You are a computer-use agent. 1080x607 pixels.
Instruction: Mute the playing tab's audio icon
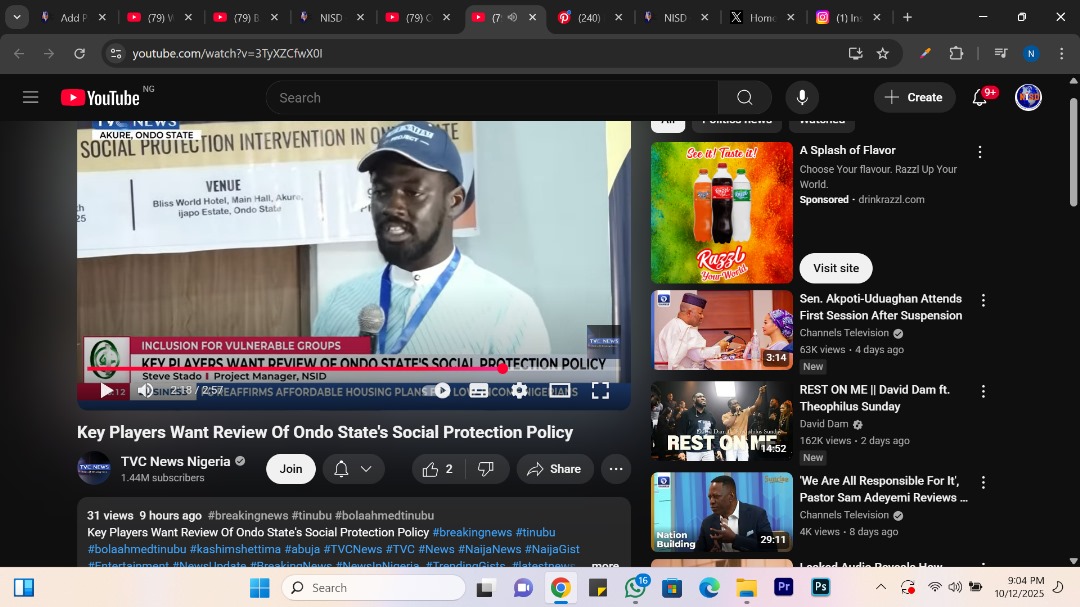512,17
